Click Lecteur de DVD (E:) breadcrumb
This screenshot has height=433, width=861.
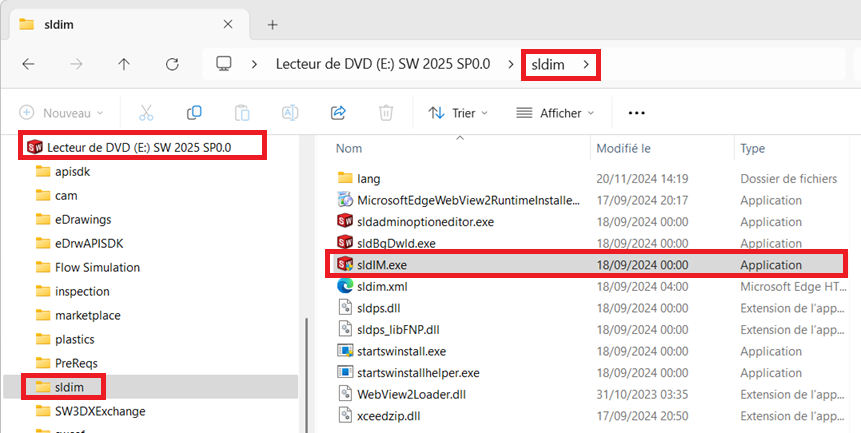[x=383, y=65]
